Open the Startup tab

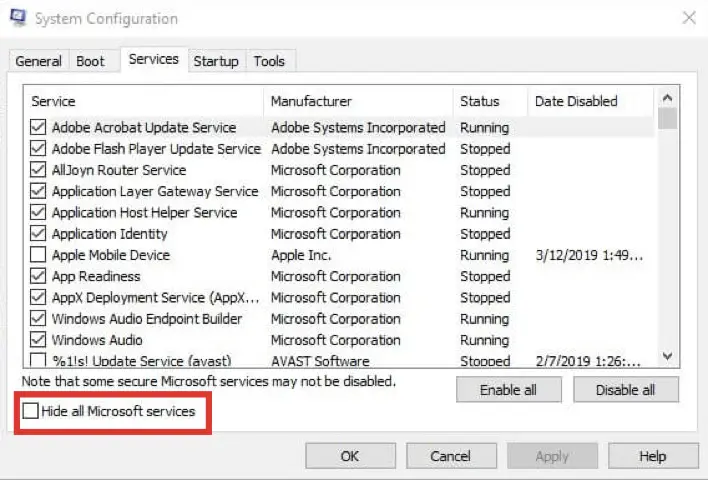[216, 61]
